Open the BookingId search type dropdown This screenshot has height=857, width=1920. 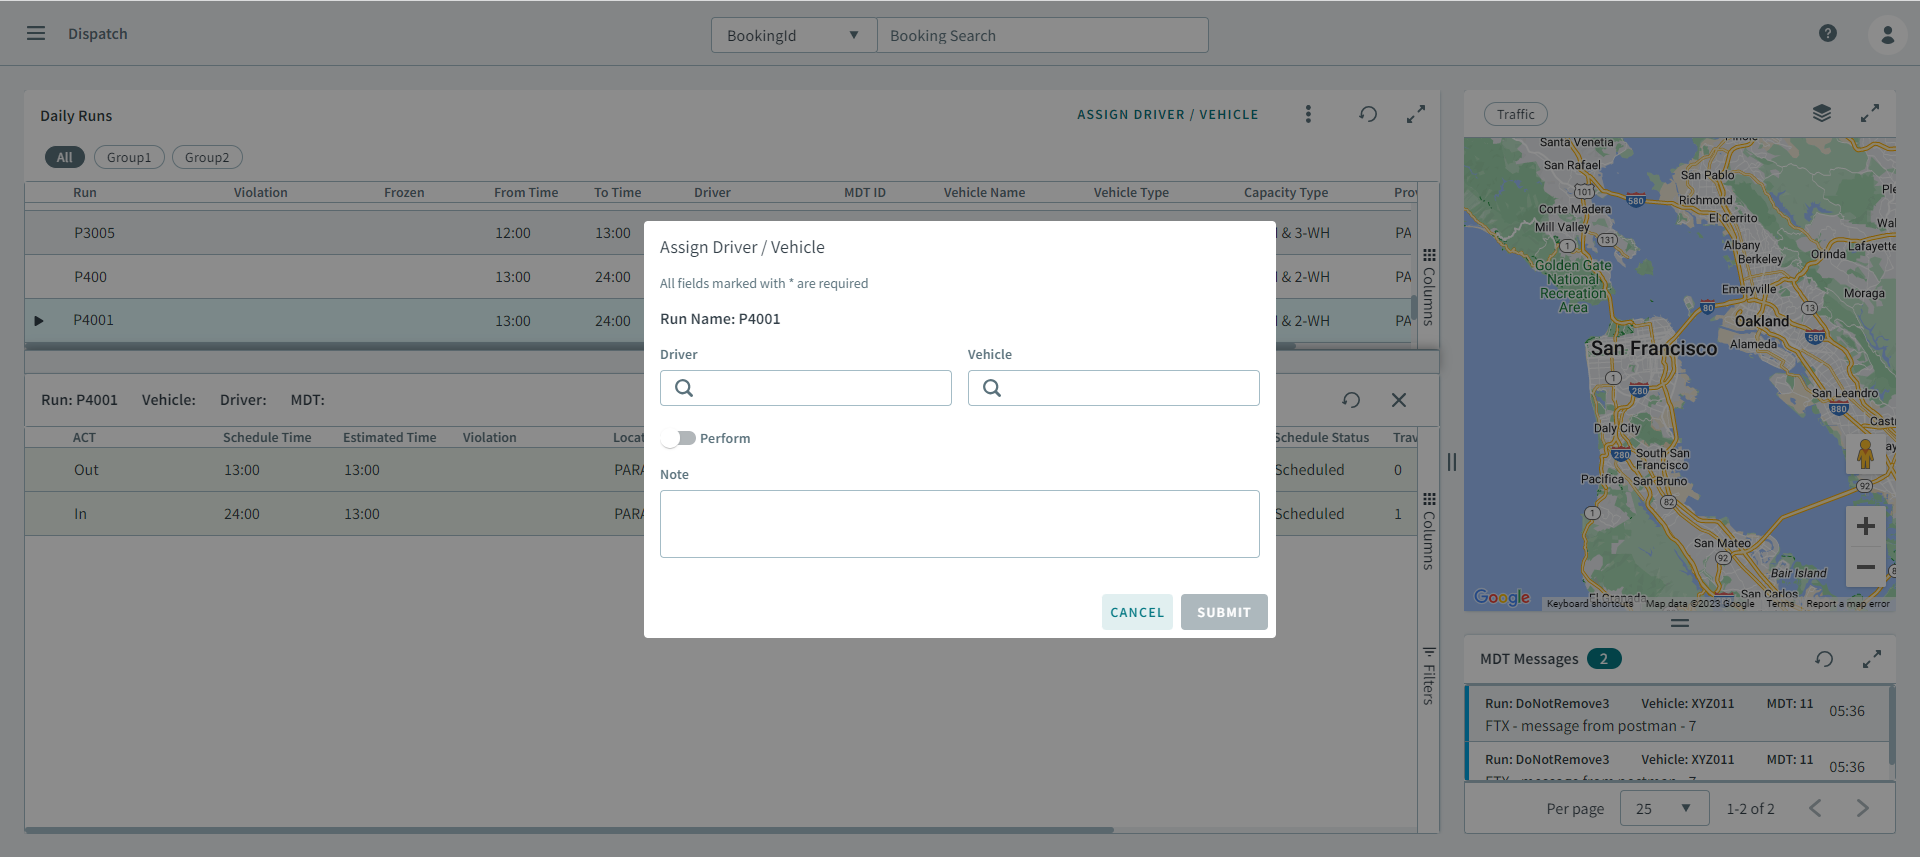794,35
